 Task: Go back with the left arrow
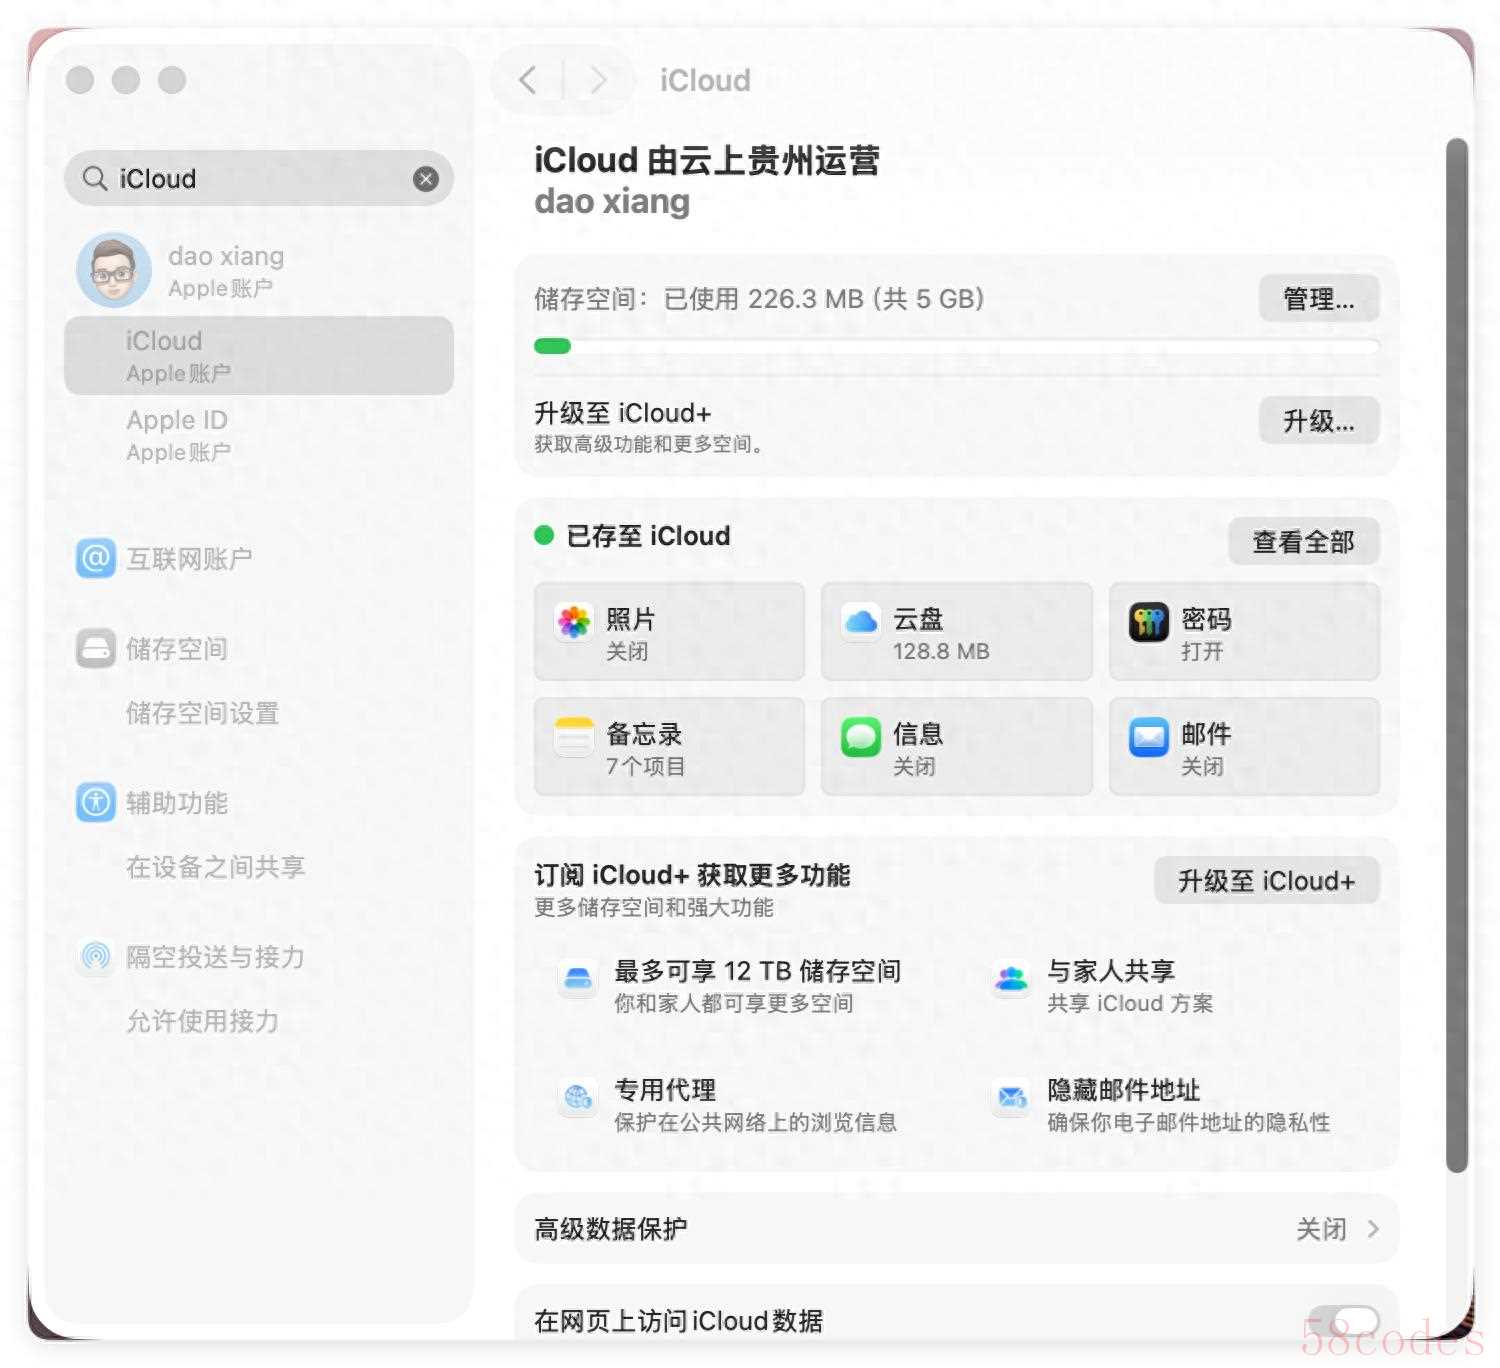528,80
